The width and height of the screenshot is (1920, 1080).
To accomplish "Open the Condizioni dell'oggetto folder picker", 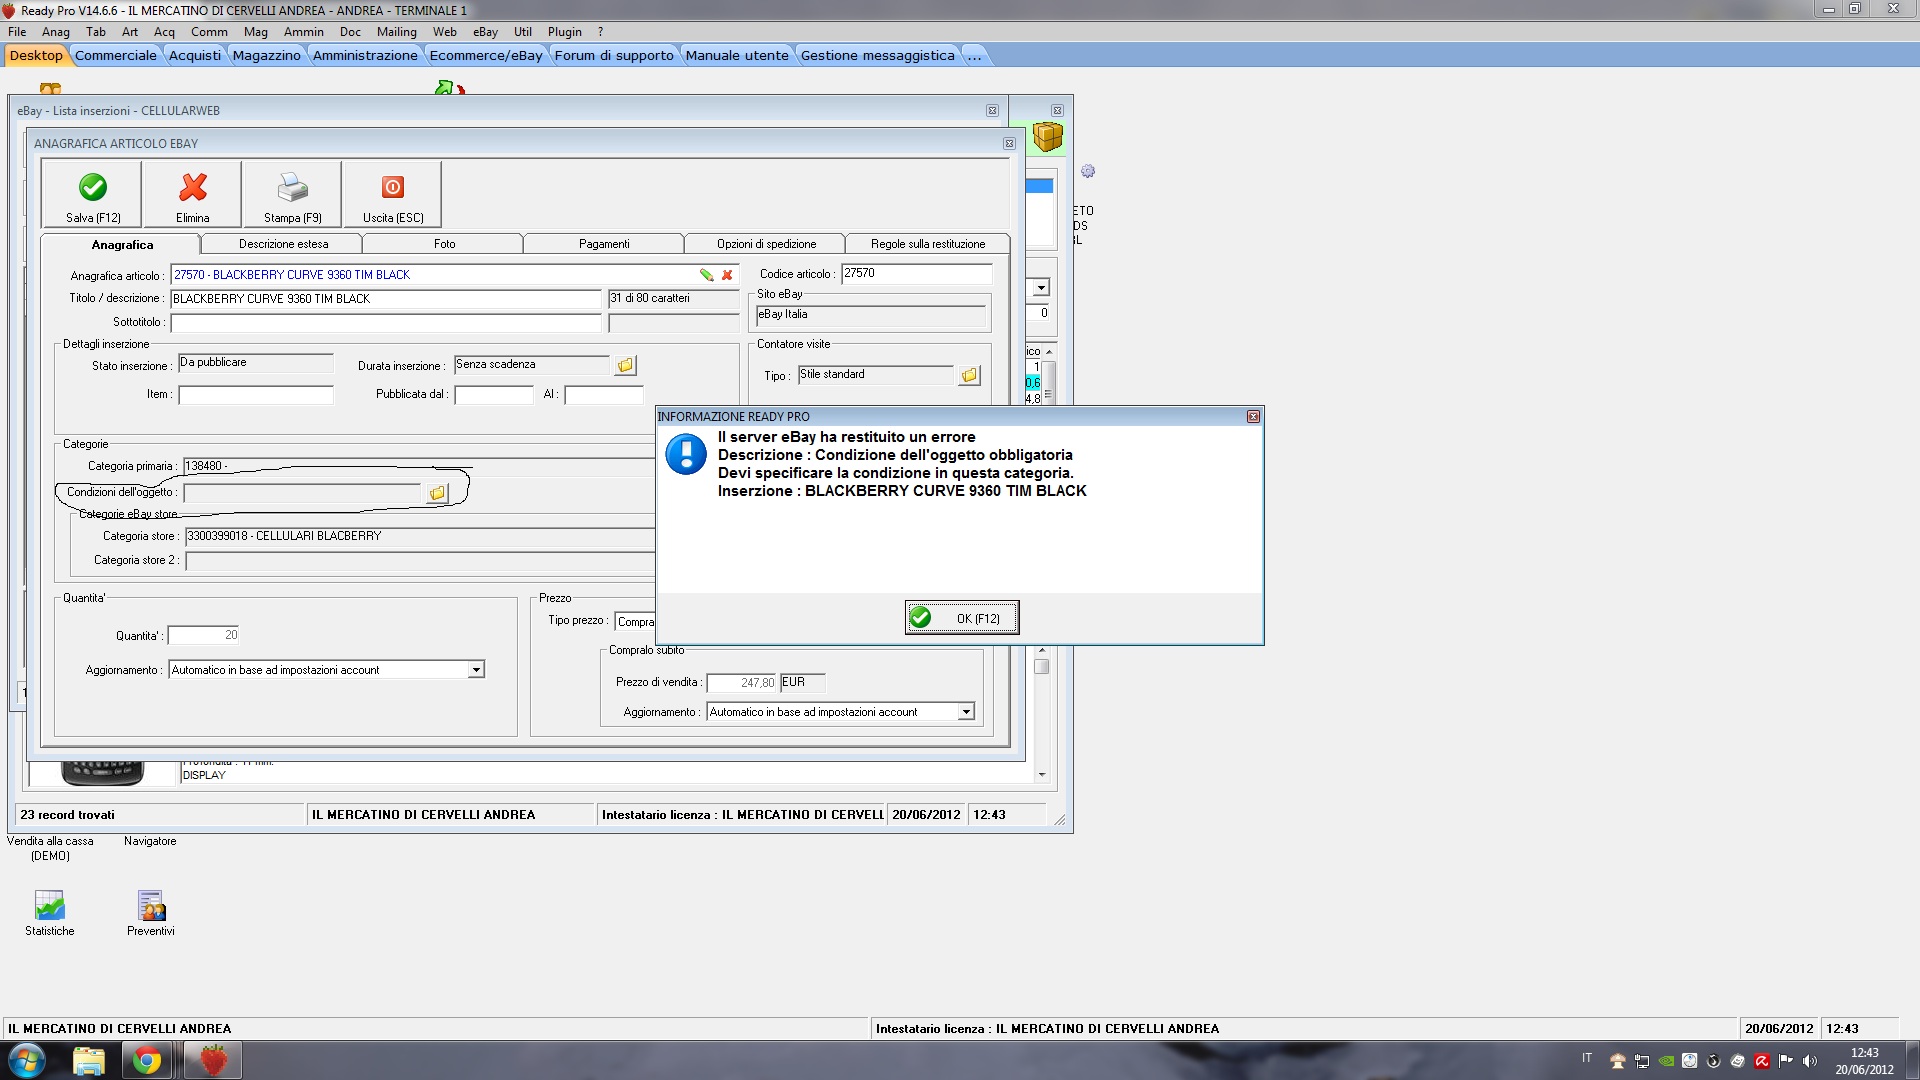I will (x=437, y=493).
